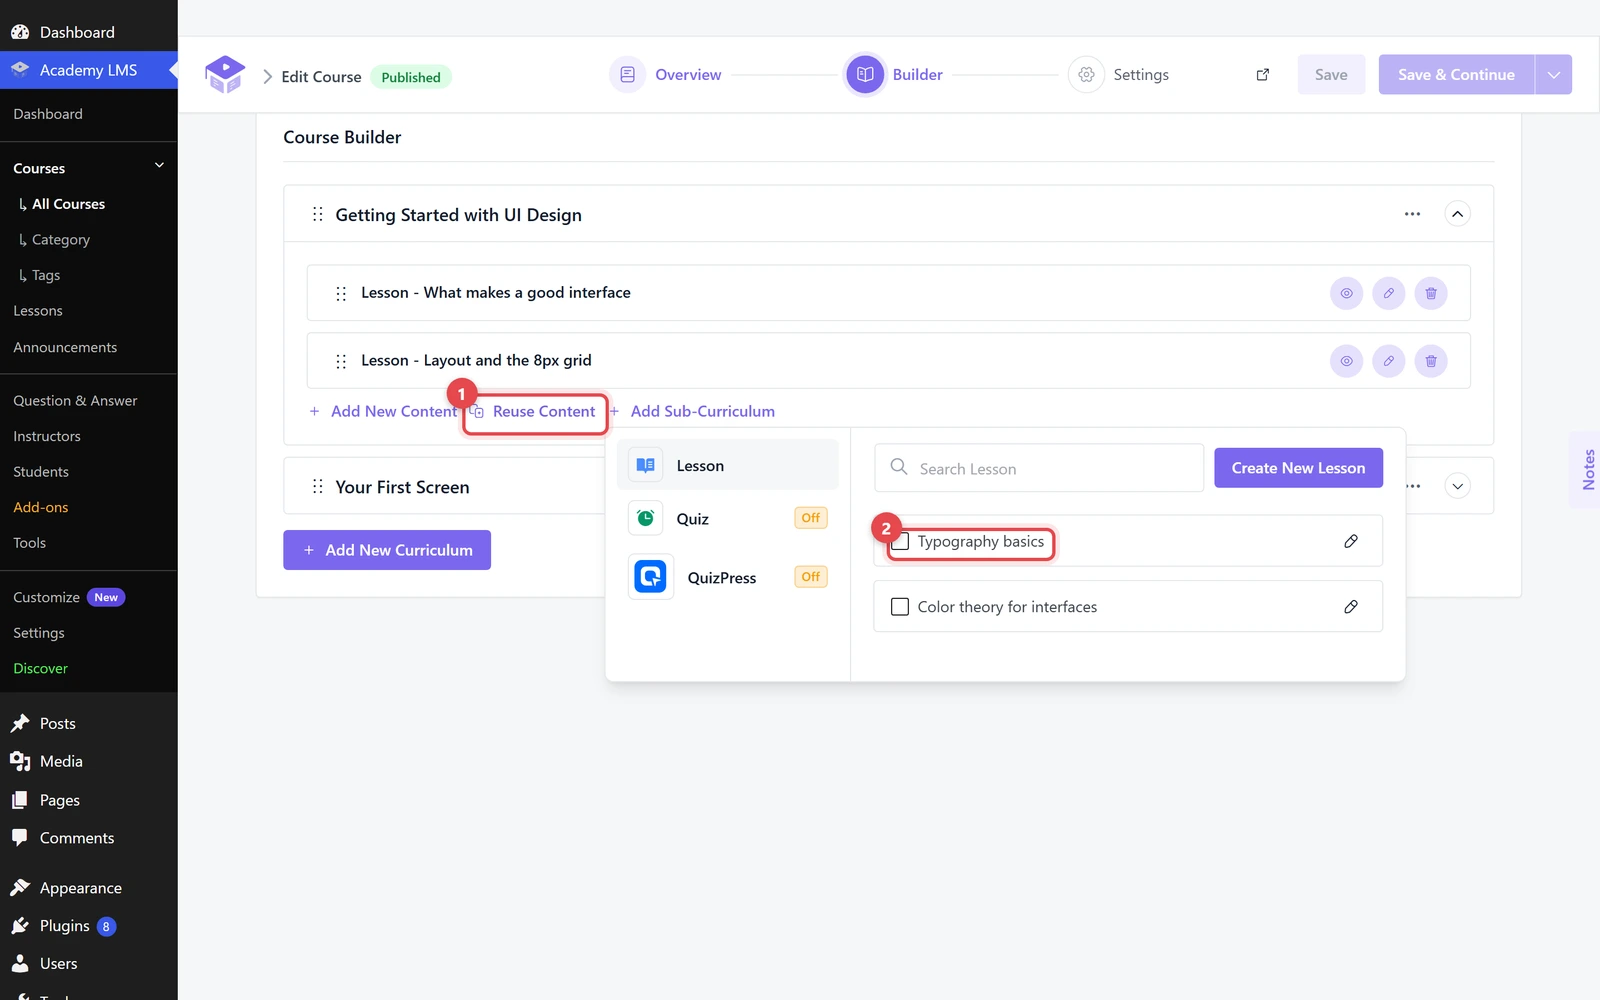The image size is (1600, 1000).
Task: Switch to the Overview step
Action: tap(666, 75)
